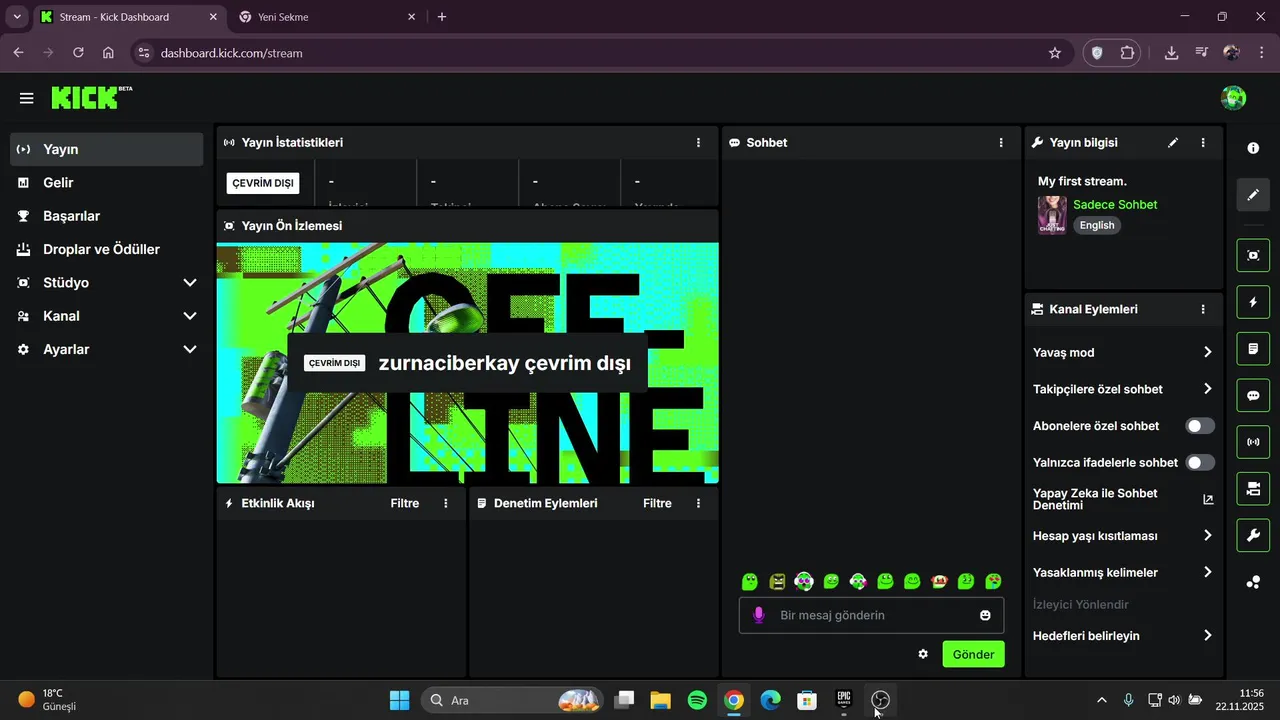Open the Etkinlik Akışı Filtre button
This screenshot has width=1280, height=720.
pos(405,503)
